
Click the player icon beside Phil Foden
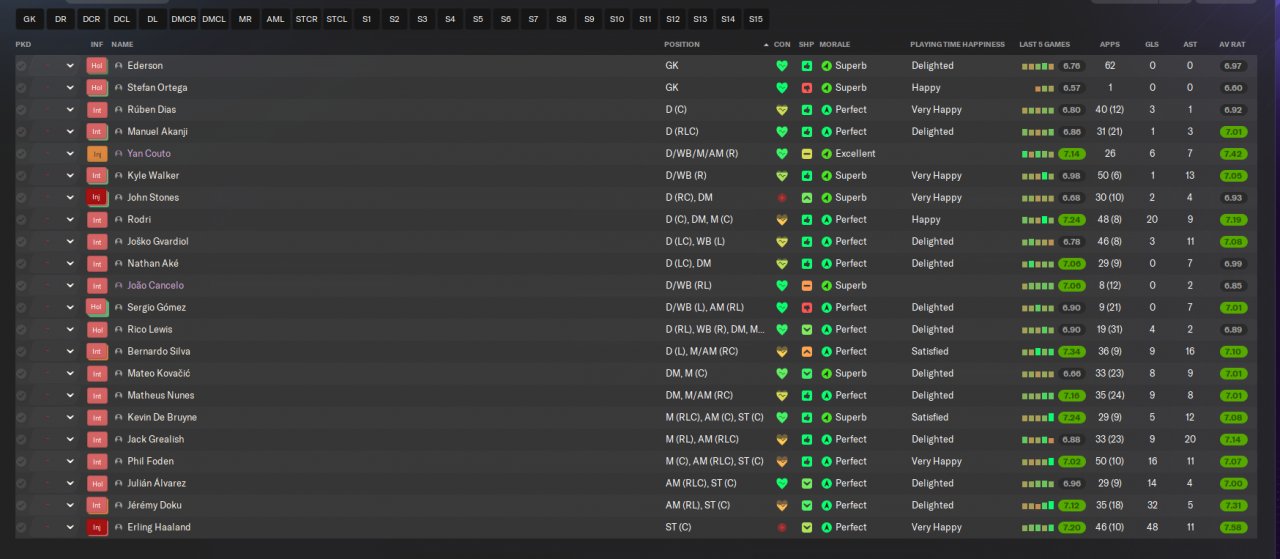tap(119, 462)
